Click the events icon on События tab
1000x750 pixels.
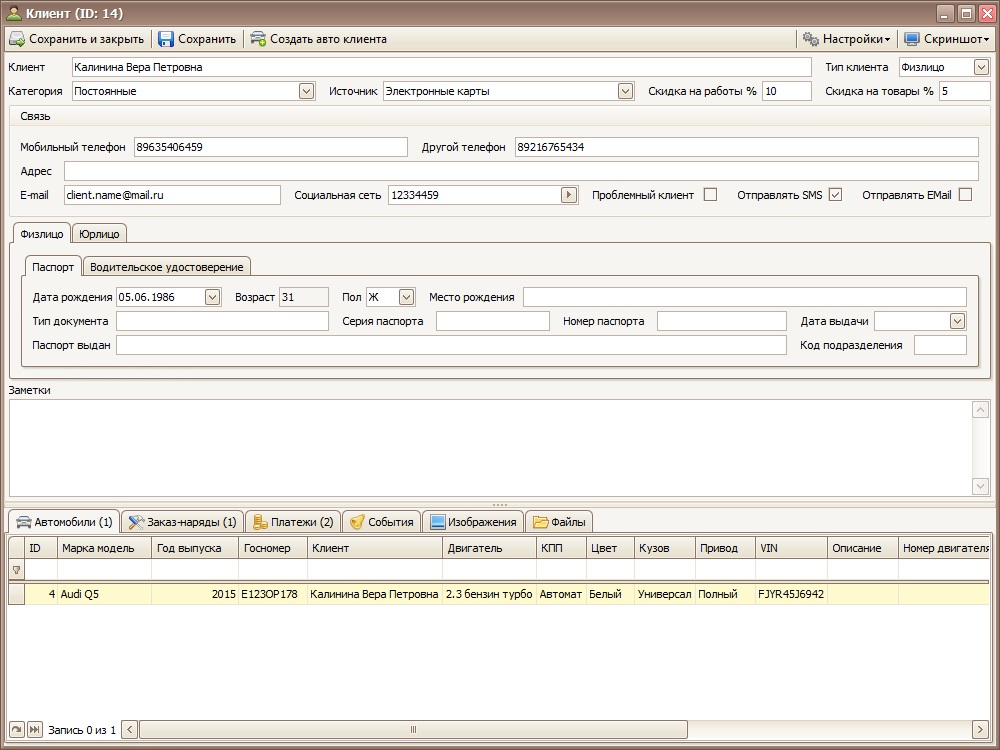click(x=357, y=522)
